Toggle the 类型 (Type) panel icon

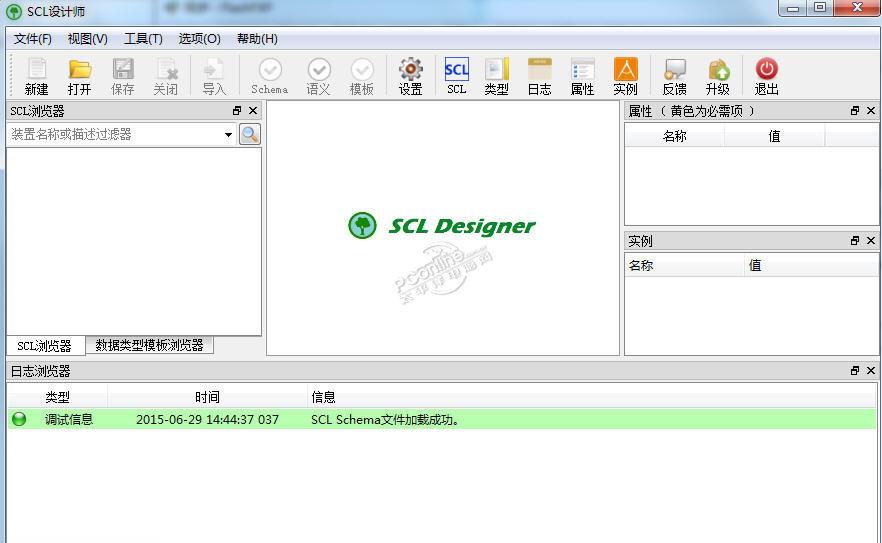[497, 77]
